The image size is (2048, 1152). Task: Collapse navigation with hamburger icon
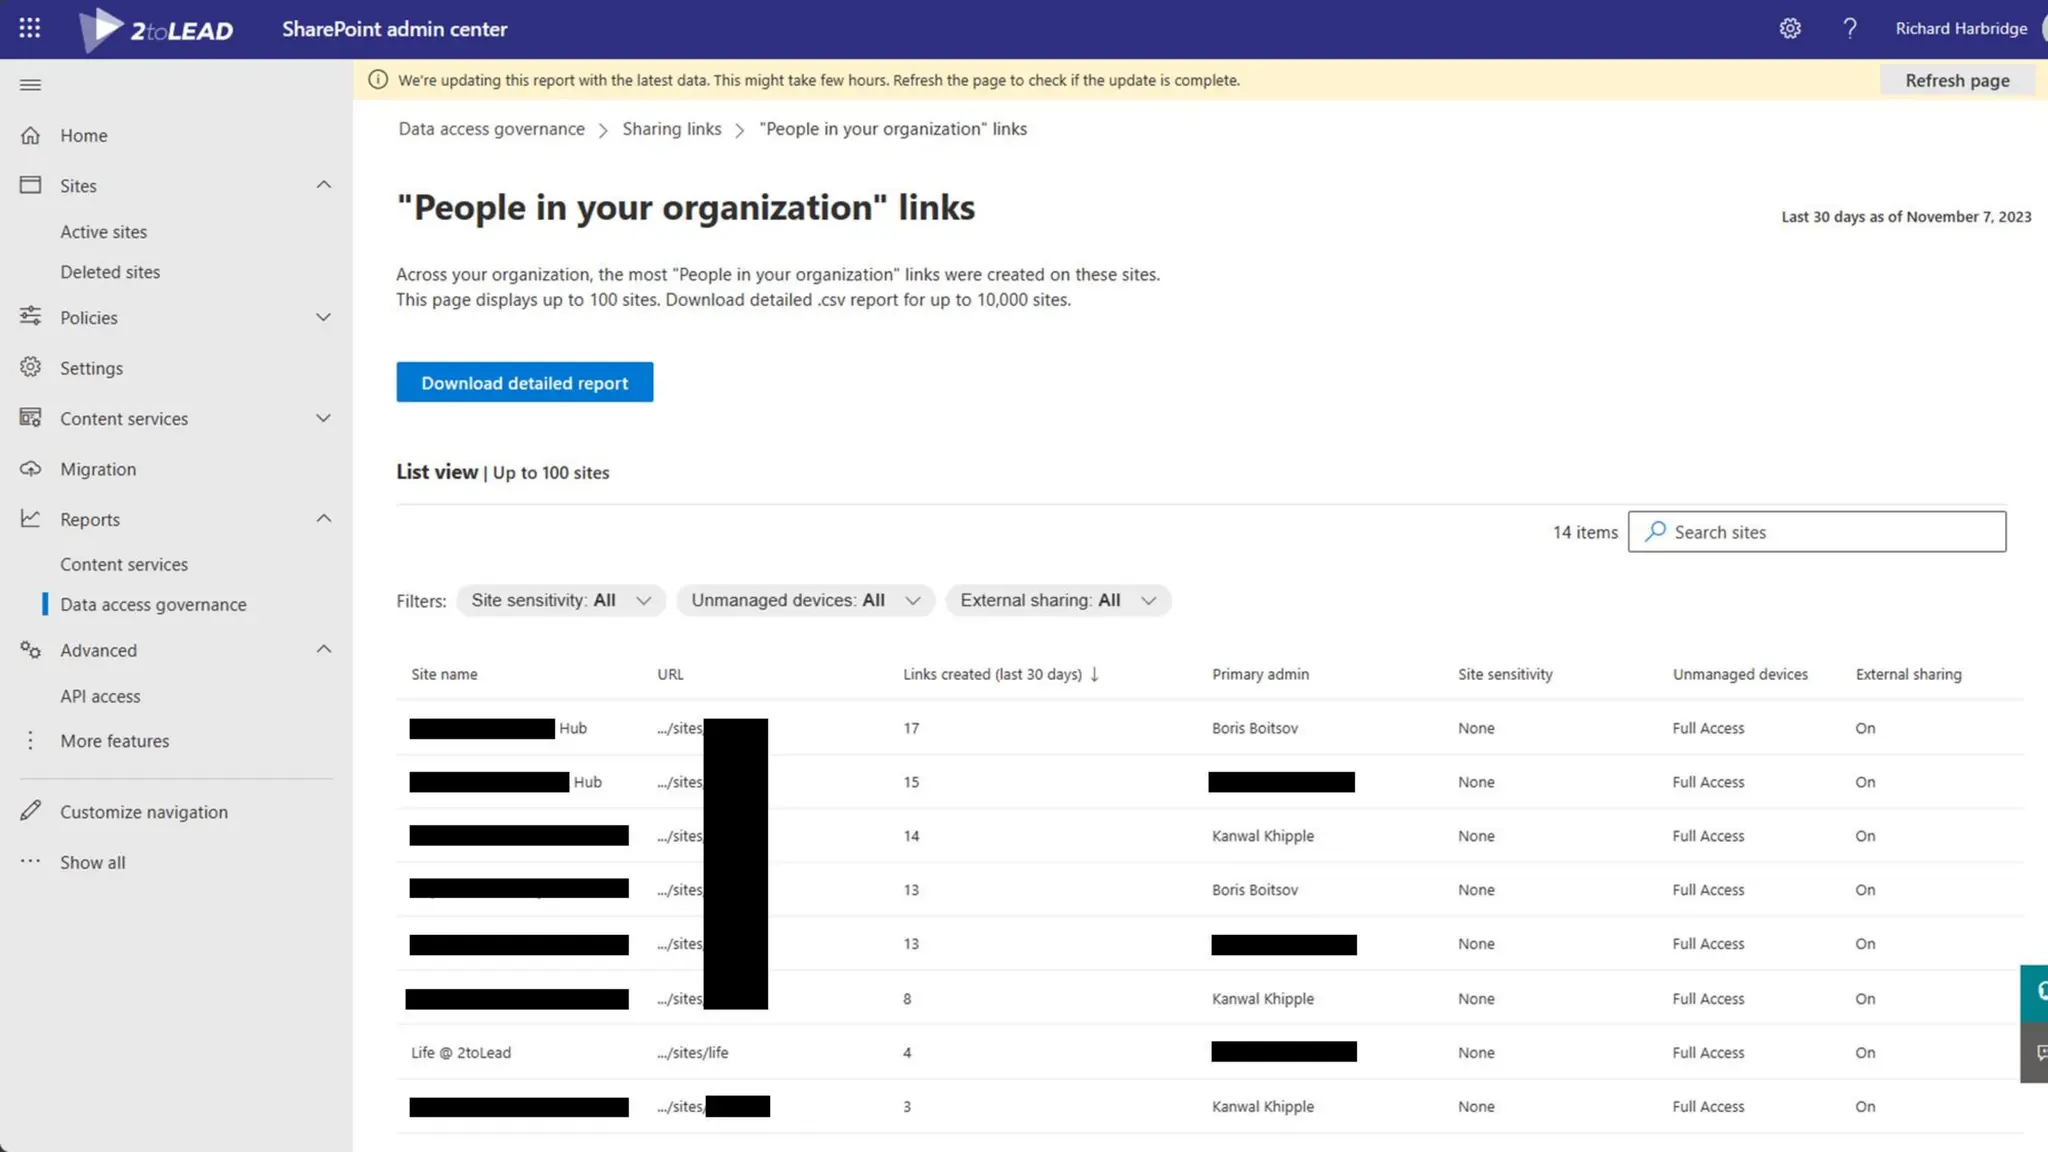coord(30,85)
